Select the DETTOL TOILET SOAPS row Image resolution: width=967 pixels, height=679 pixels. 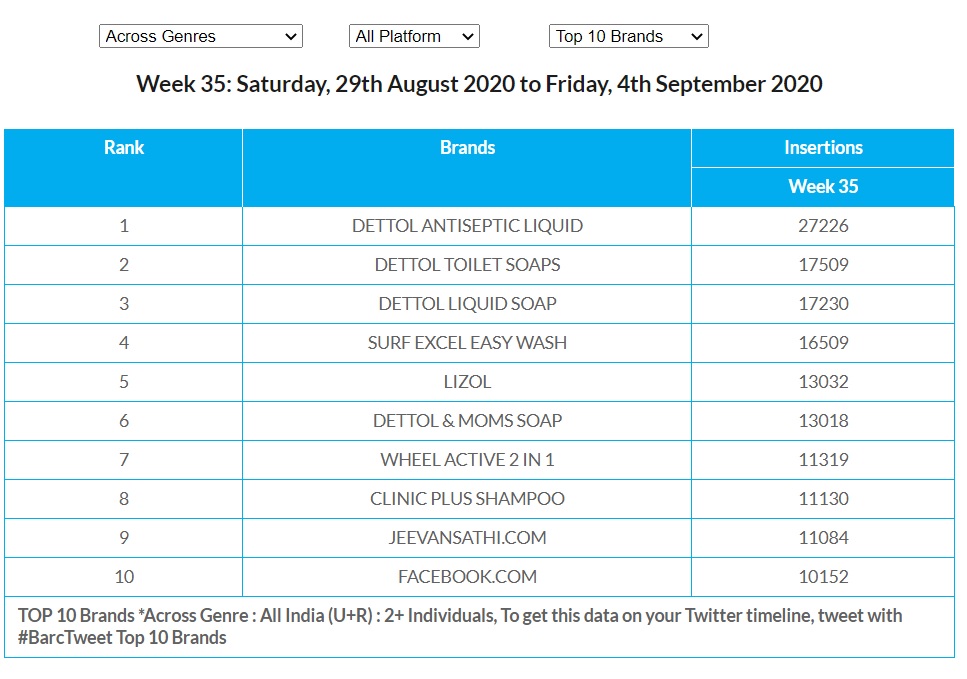(x=467, y=265)
